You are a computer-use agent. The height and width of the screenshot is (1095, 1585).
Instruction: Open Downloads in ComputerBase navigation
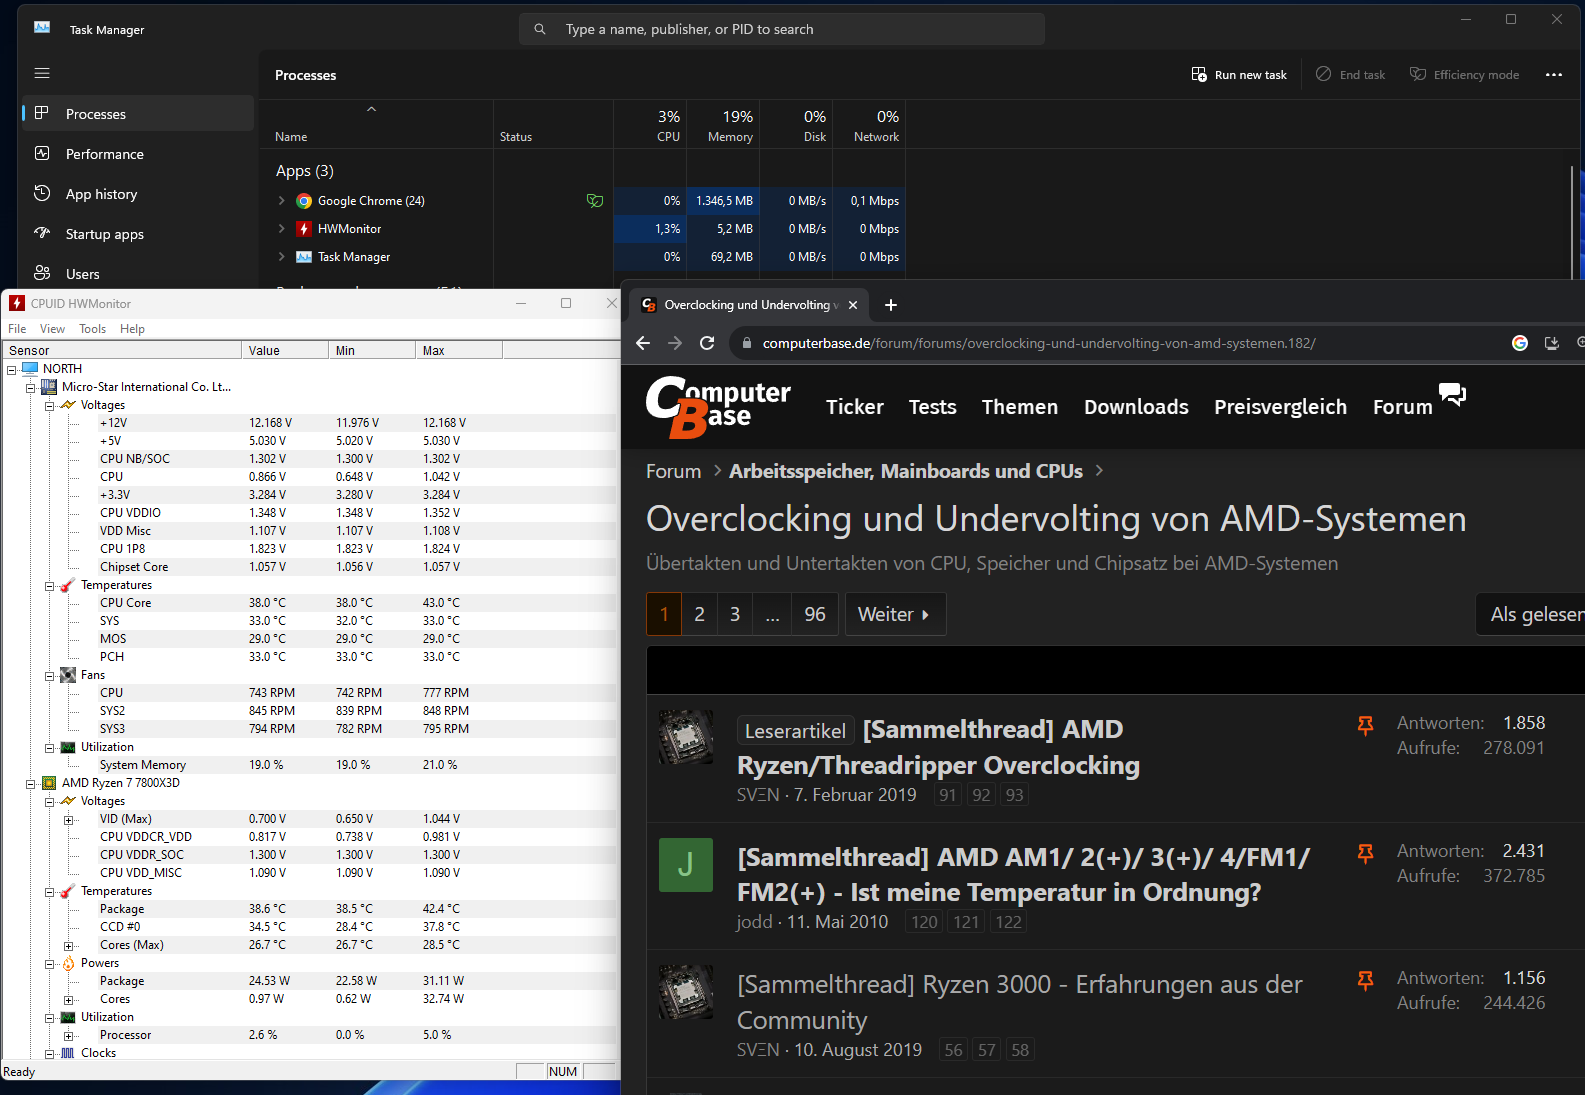tap(1136, 407)
